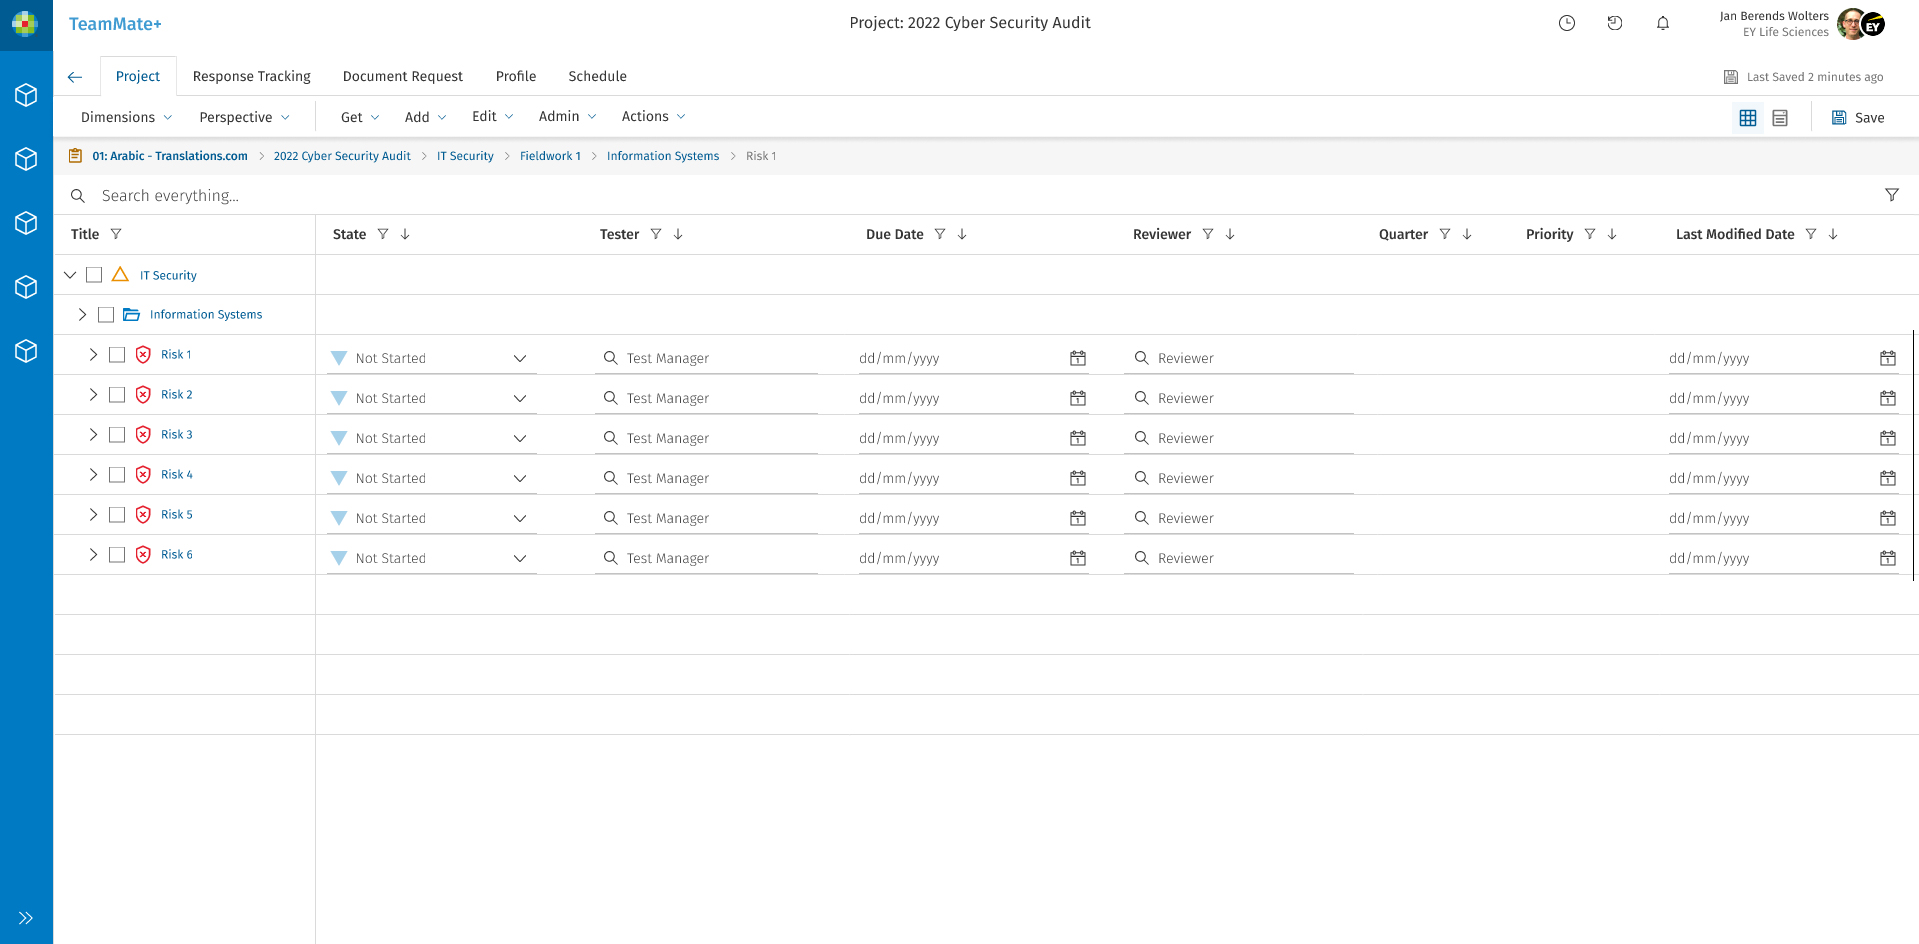Expand the Risk 5 tree row
Image resolution: width=1919 pixels, height=944 pixels.
pyautogui.click(x=93, y=515)
